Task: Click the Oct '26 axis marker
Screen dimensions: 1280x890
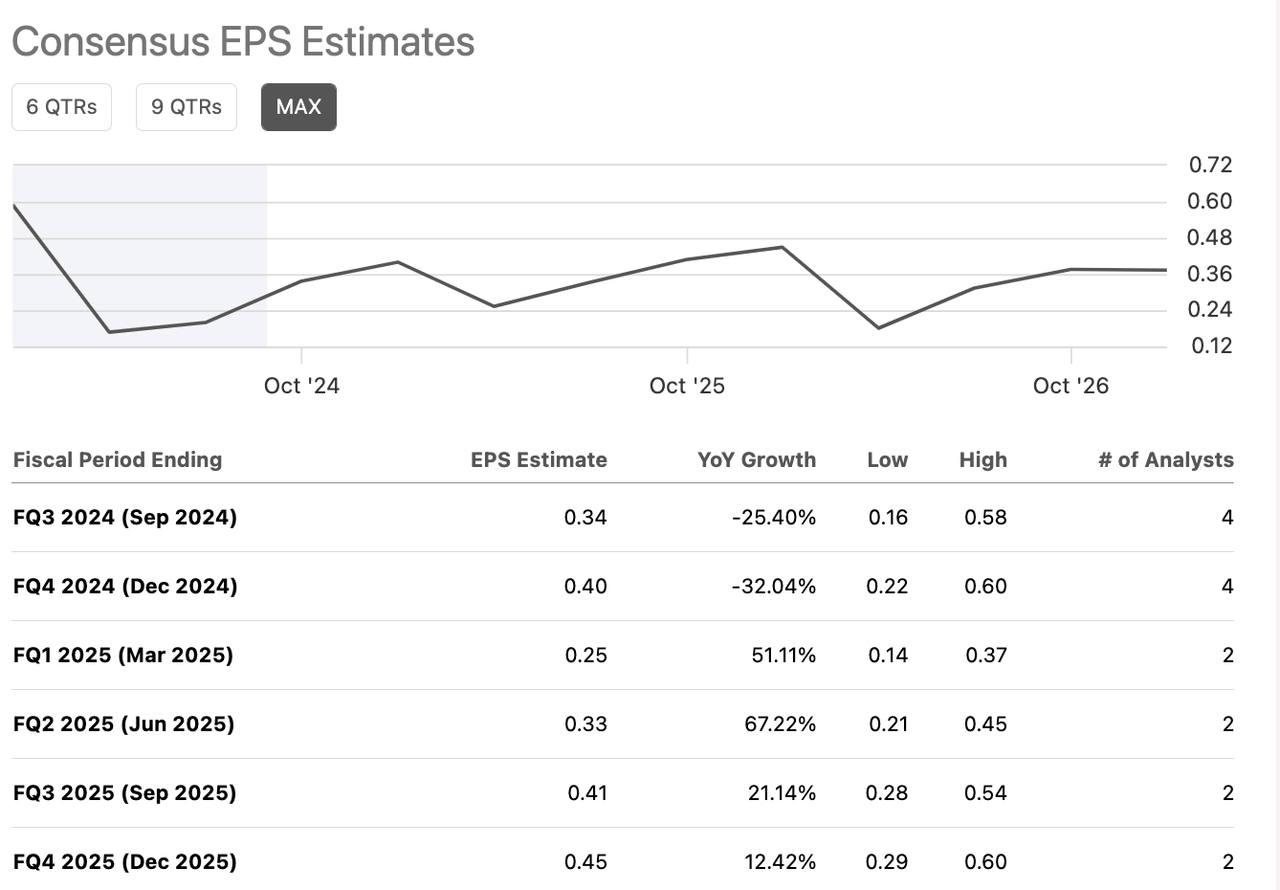Action: click(1070, 386)
